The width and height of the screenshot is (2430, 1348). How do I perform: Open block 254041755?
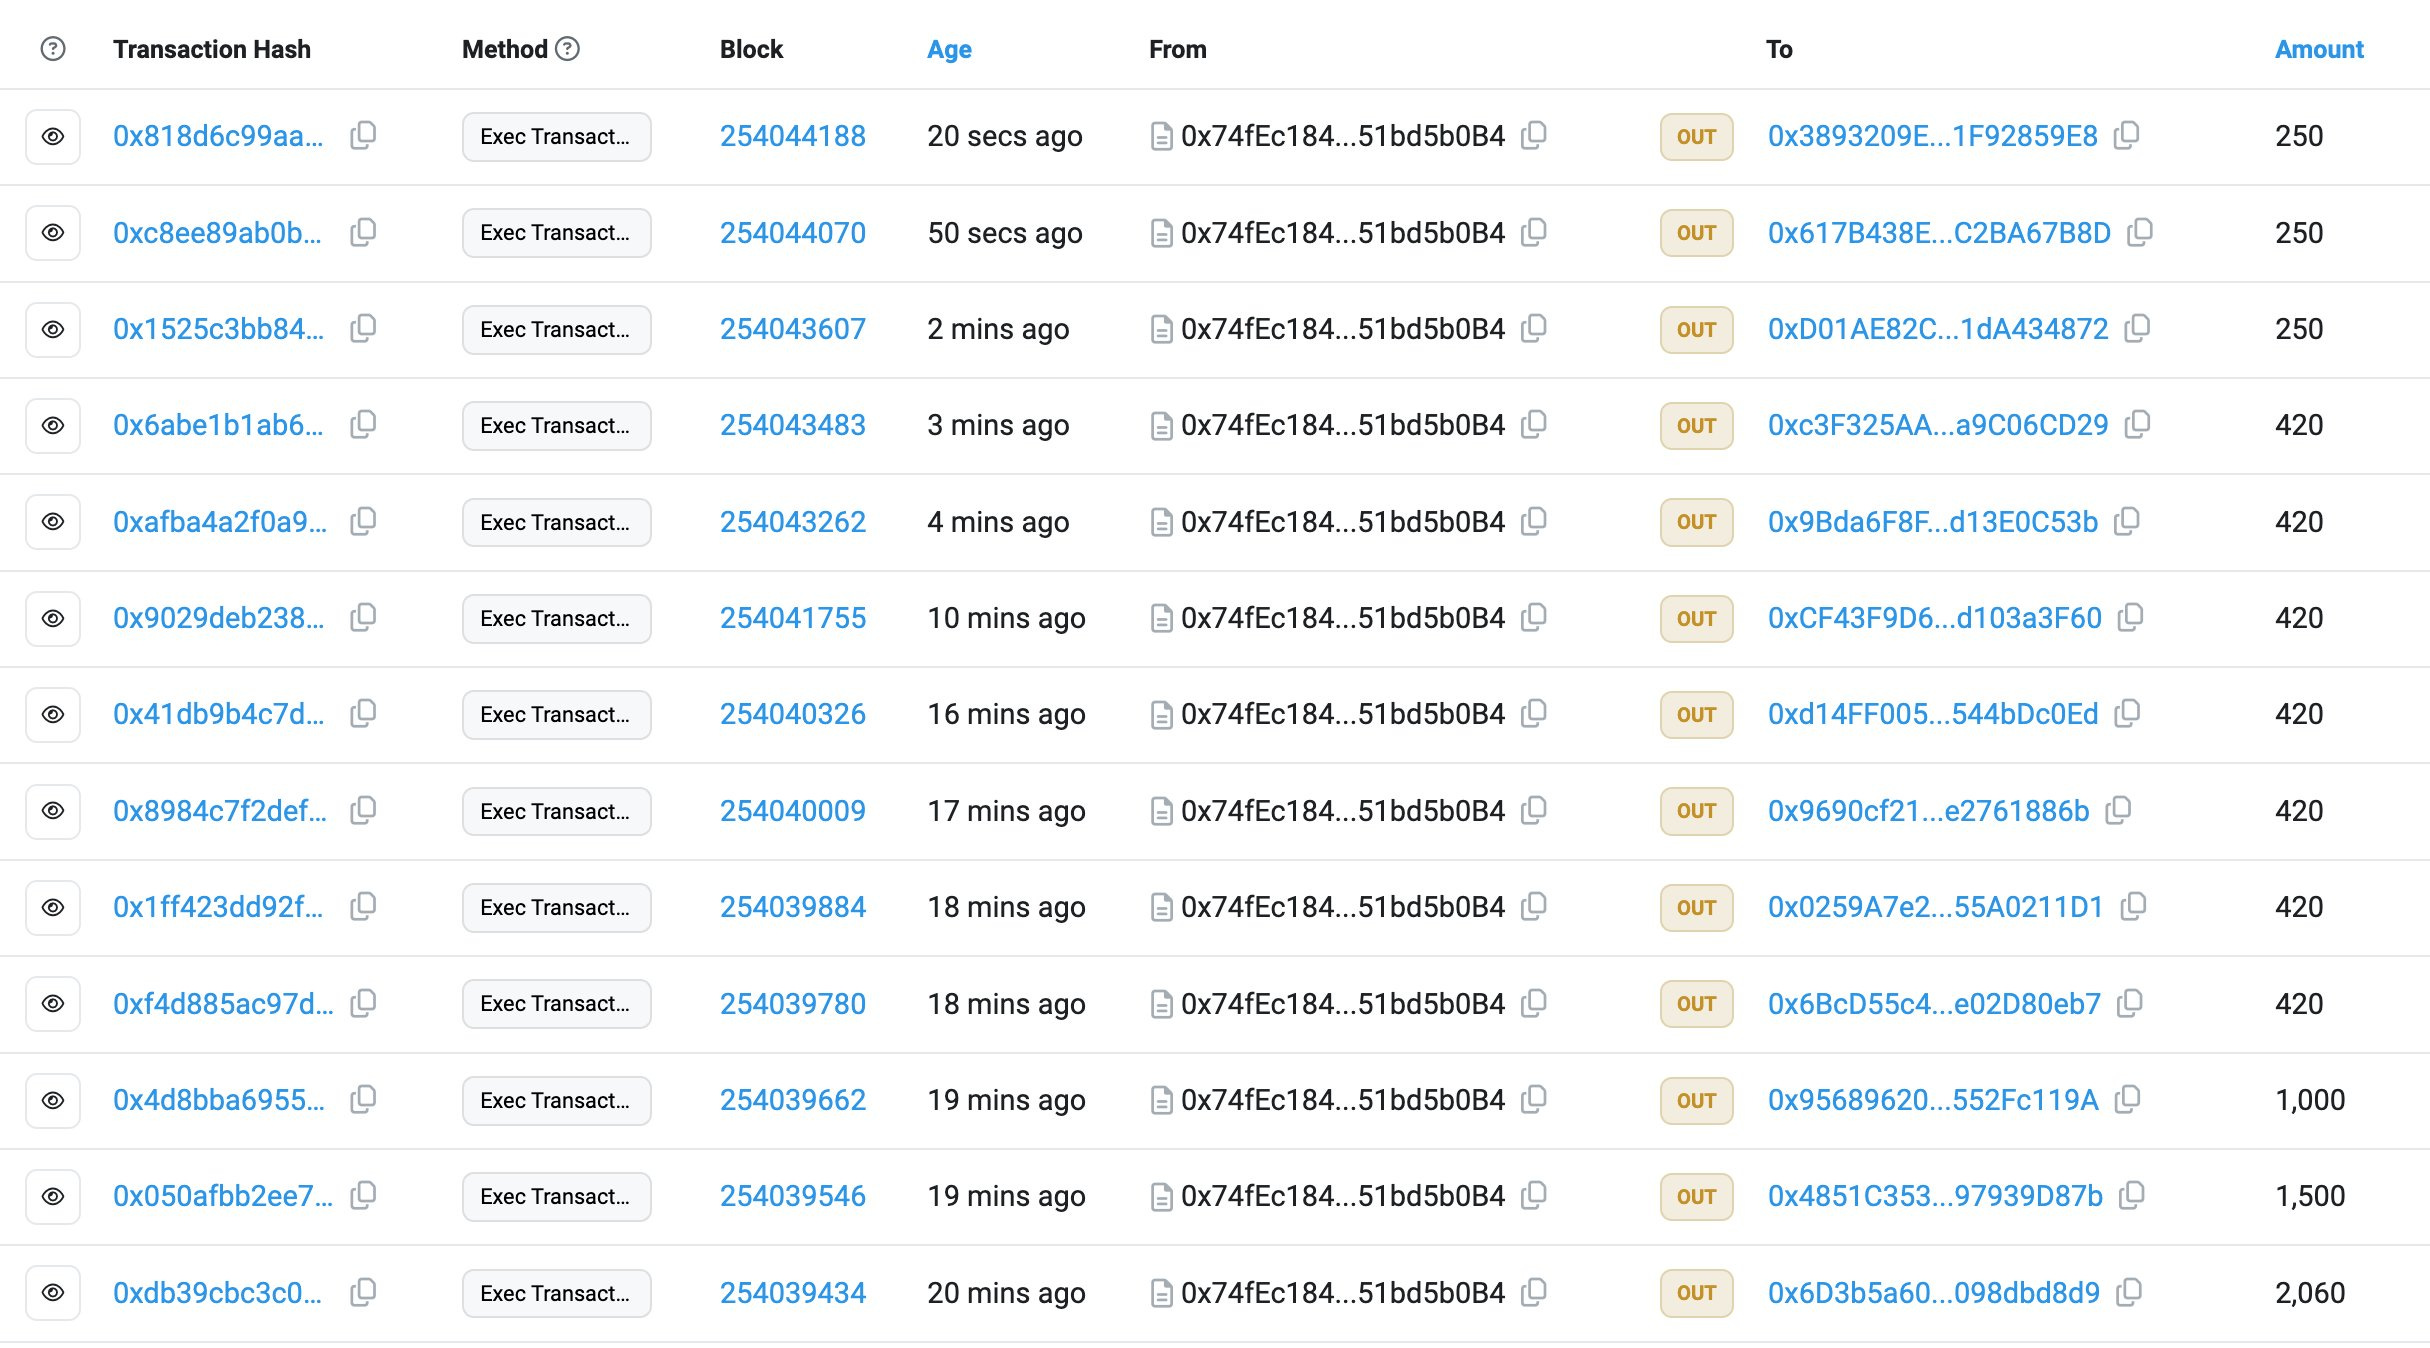[x=793, y=618]
